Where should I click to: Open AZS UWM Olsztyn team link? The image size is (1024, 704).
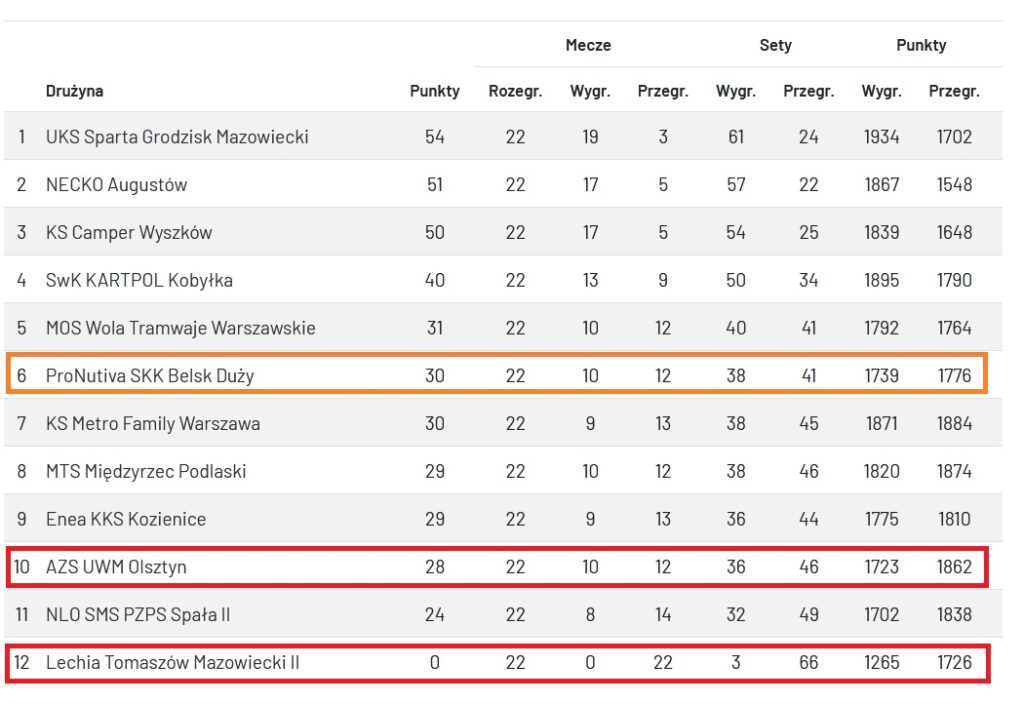click(x=116, y=568)
